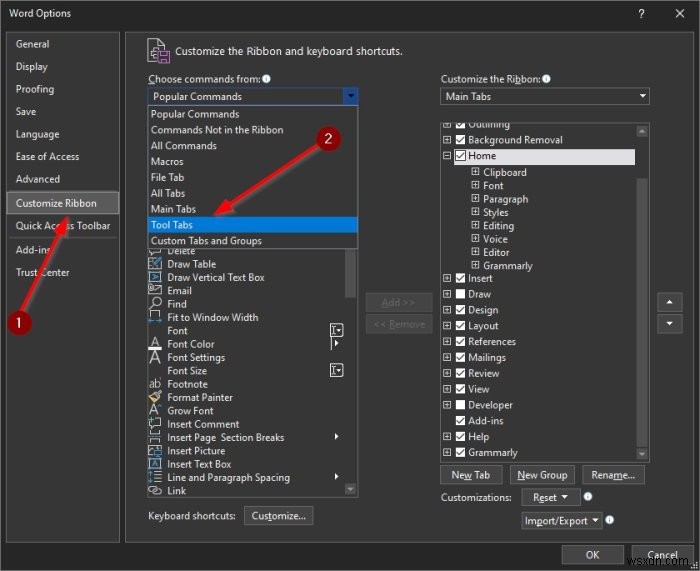Enable the Draw tab checkbox

[x=460, y=294]
